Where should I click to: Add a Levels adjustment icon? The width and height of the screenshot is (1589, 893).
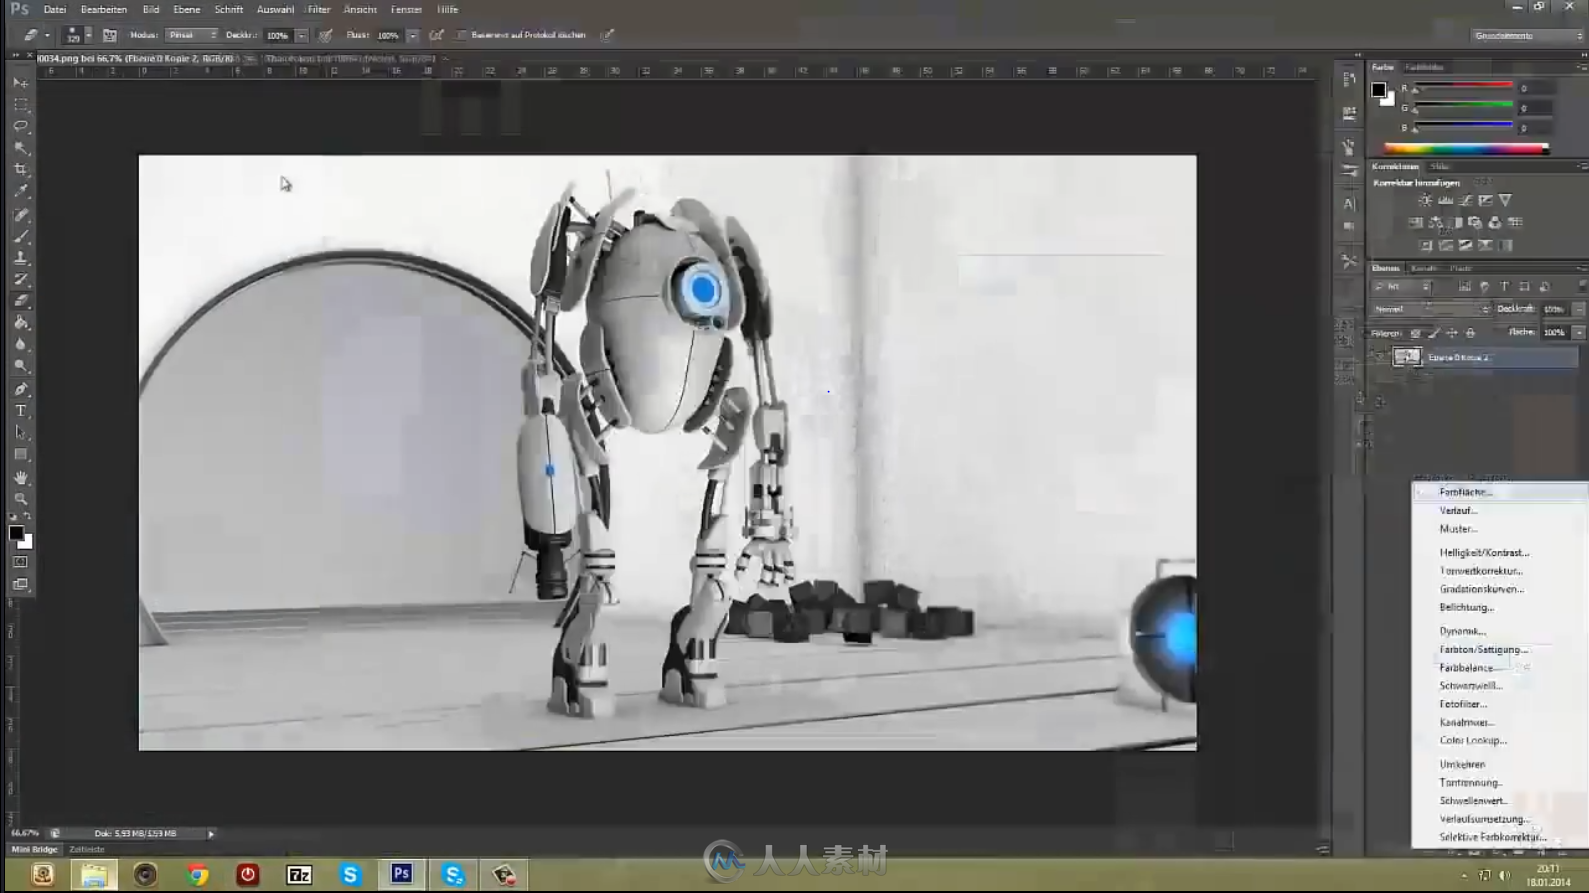click(1445, 201)
